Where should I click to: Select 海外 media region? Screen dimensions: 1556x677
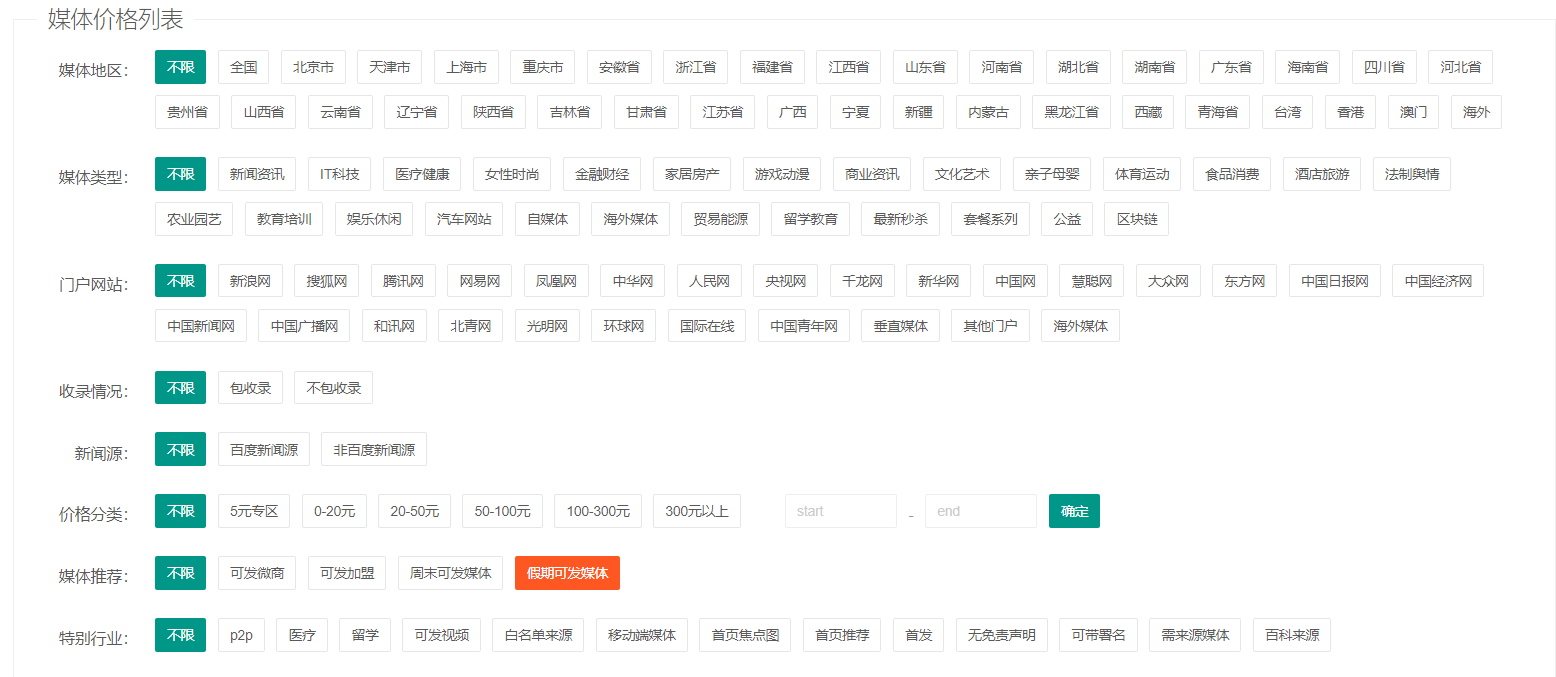tap(1476, 112)
